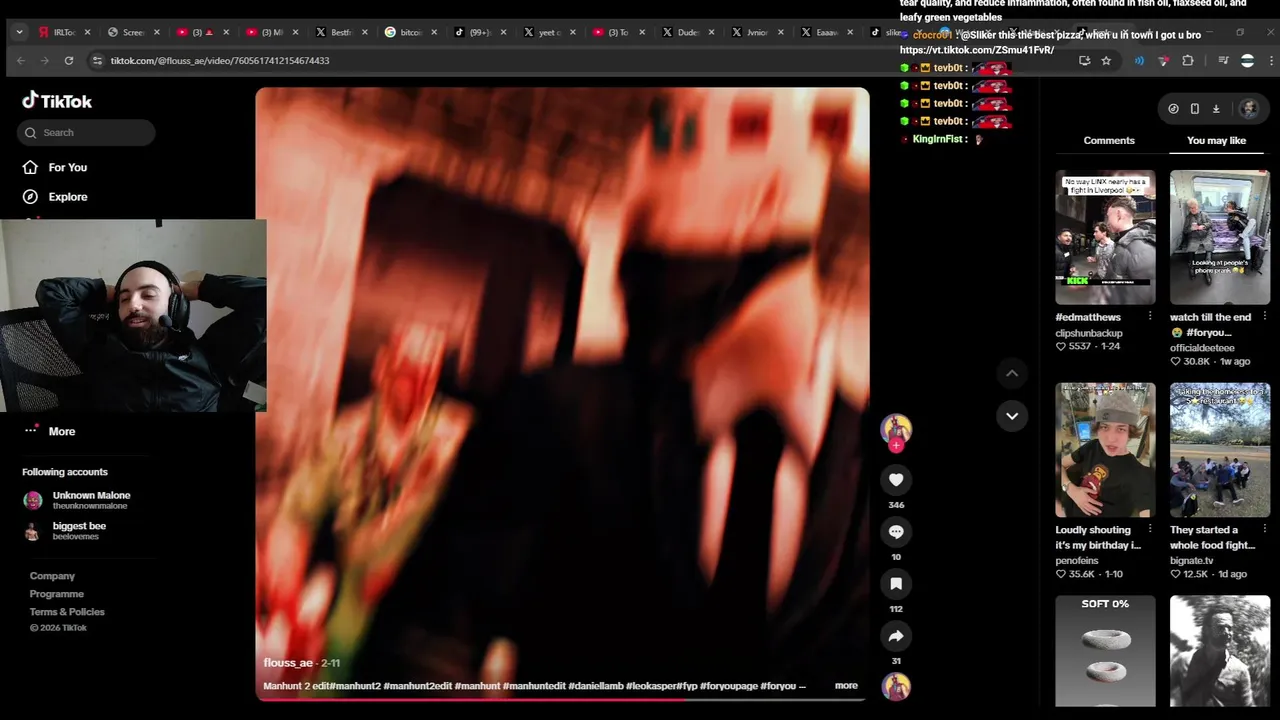Click the install app icon in address bar
Screen dimensions: 1280x720
(x=1084, y=61)
